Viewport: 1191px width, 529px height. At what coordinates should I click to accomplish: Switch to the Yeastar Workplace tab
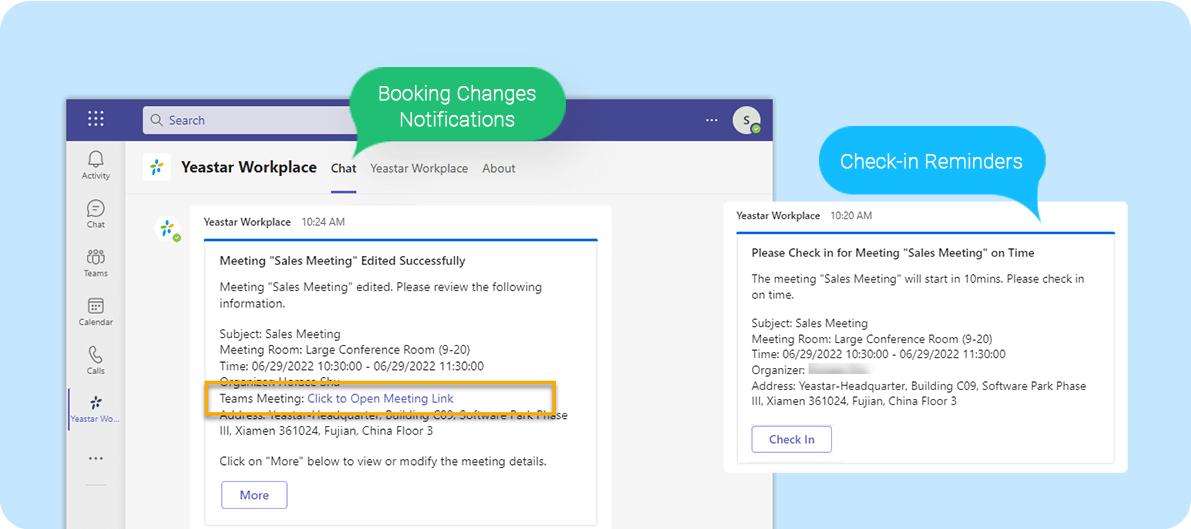[419, 168]
